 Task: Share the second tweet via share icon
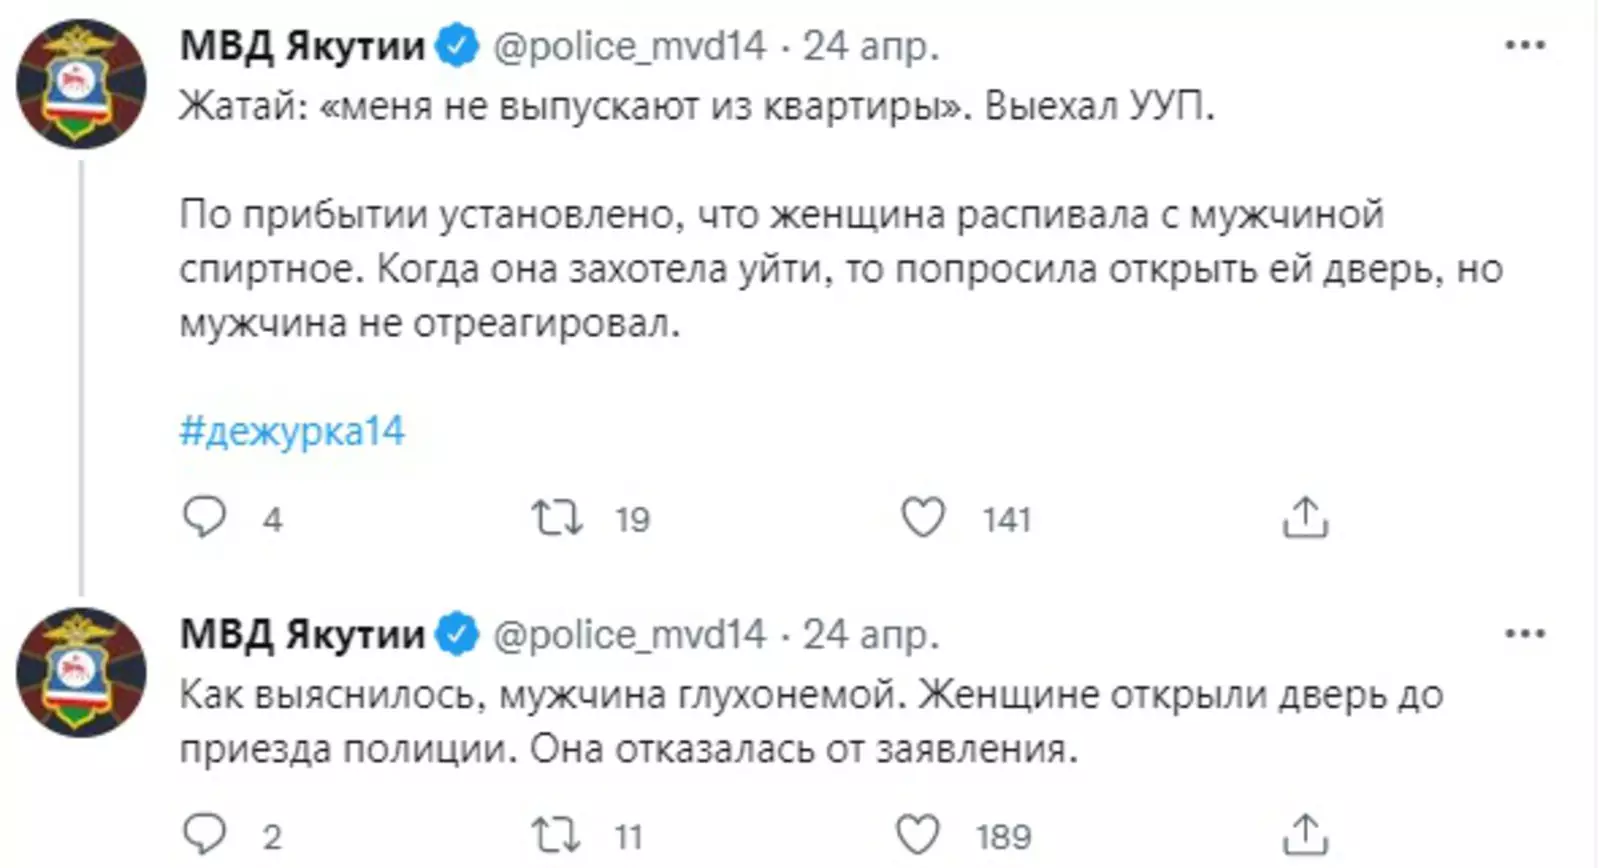(x=1305, y=834)
